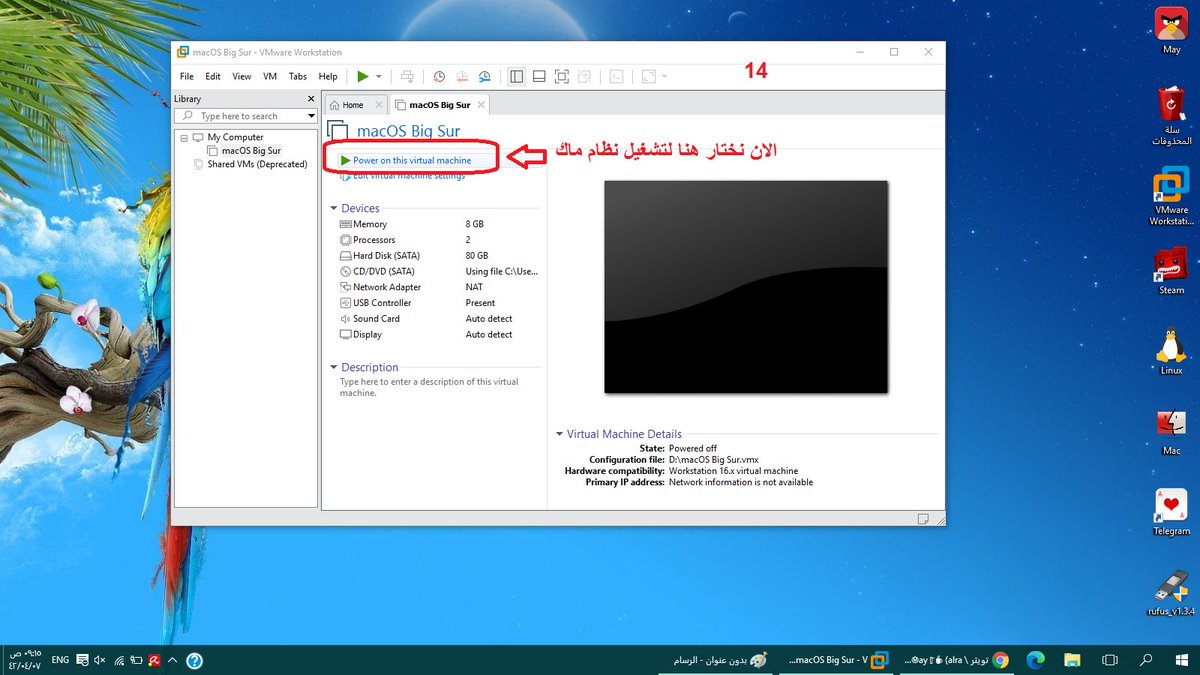The width and height of the screenshot is (1200, 675).
Task: Enter full screen mode from toolbar
Action: click(x=561, y=76)
